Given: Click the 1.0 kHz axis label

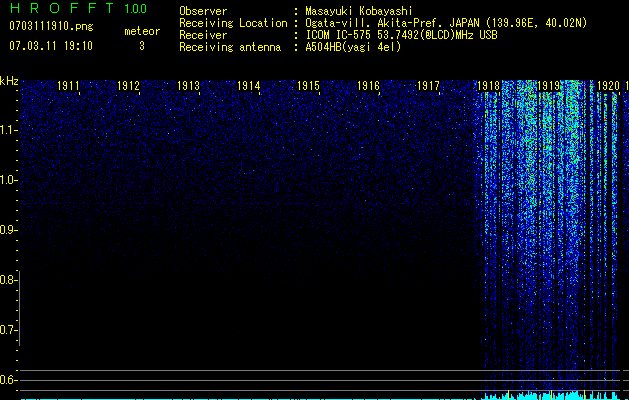Looking at the screenshot, I should pos(8,180).
